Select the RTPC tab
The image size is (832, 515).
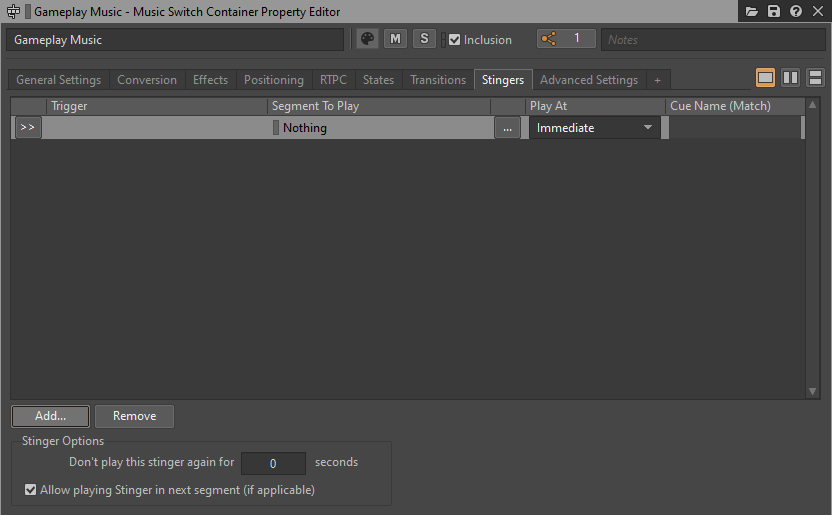tap(333, 80)
